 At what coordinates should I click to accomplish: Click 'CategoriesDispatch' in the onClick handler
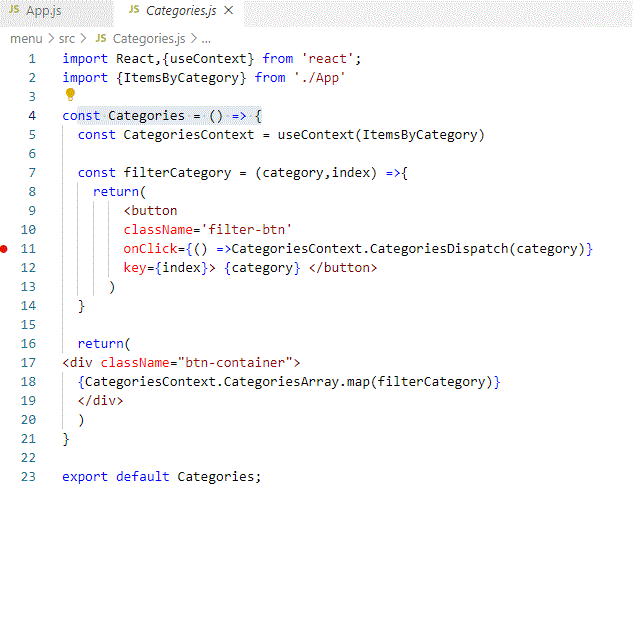pyautogui.click(x=439, y=249)
